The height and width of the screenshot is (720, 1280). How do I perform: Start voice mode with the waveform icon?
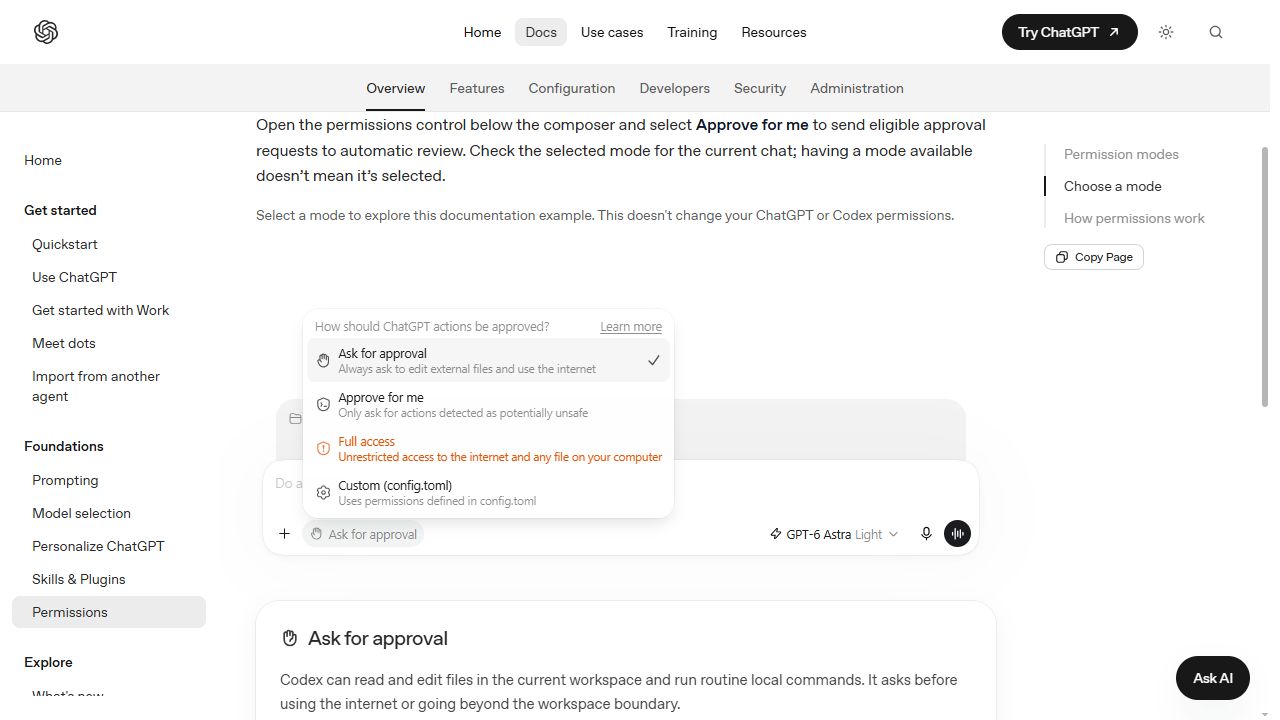[x=957, y=534]
